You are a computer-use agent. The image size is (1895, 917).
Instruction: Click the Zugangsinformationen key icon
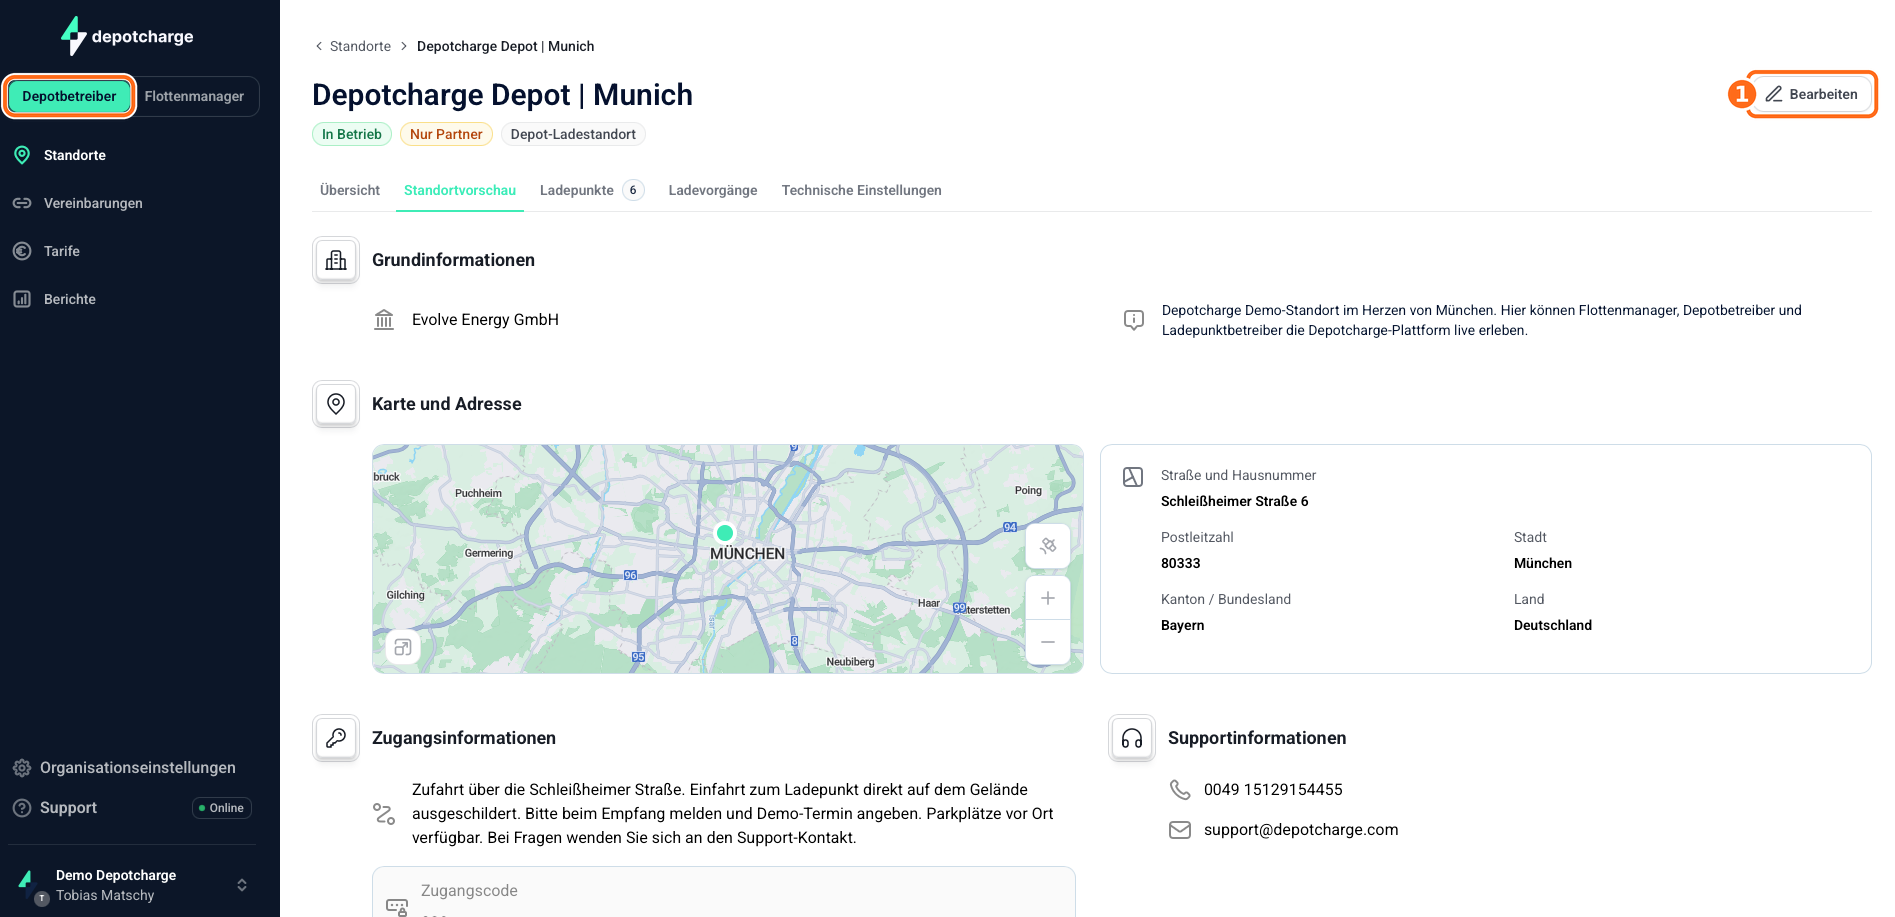pyautogui.click(x=336, y=738)
